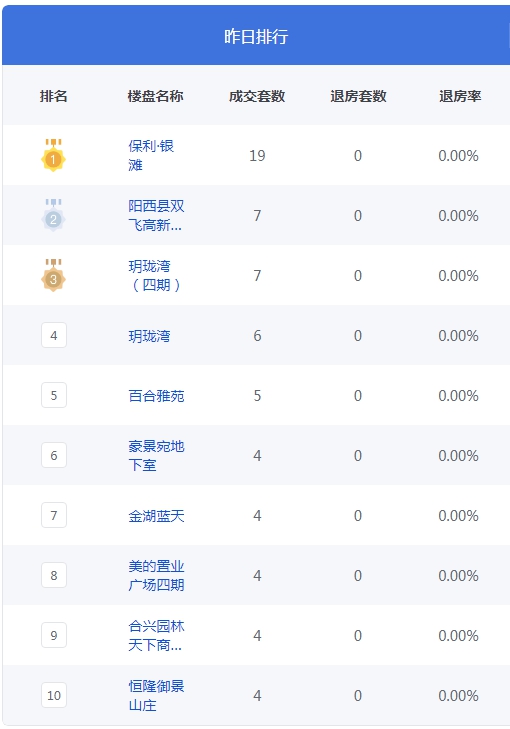The width and height of the screenshot is (510, 729).
Task: Click the 退房率 column header
Action: pyautogui.click(x=460, y=96)
